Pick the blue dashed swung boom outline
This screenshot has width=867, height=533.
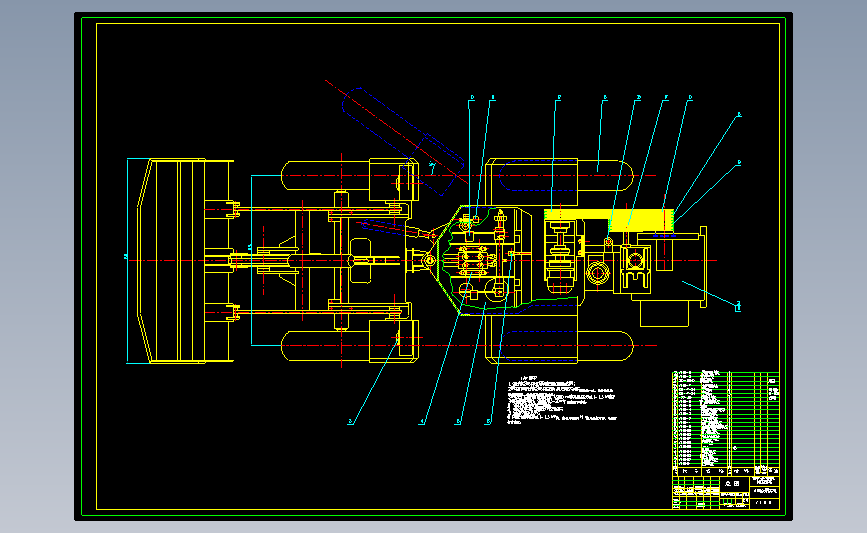pos(403,142)
